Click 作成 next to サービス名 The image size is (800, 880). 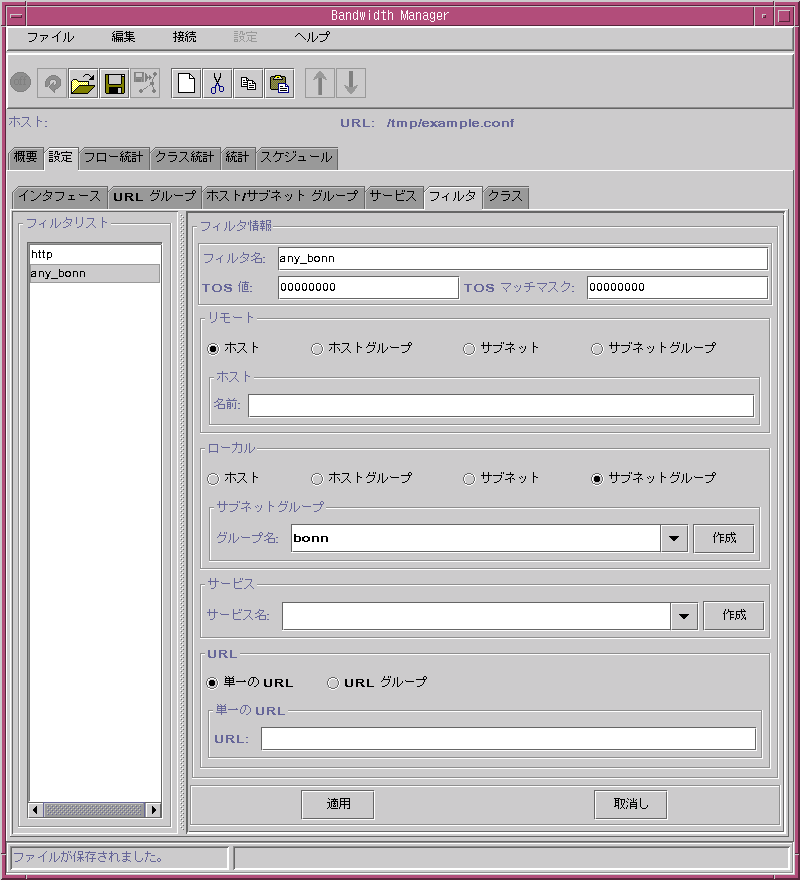(734, 616)
